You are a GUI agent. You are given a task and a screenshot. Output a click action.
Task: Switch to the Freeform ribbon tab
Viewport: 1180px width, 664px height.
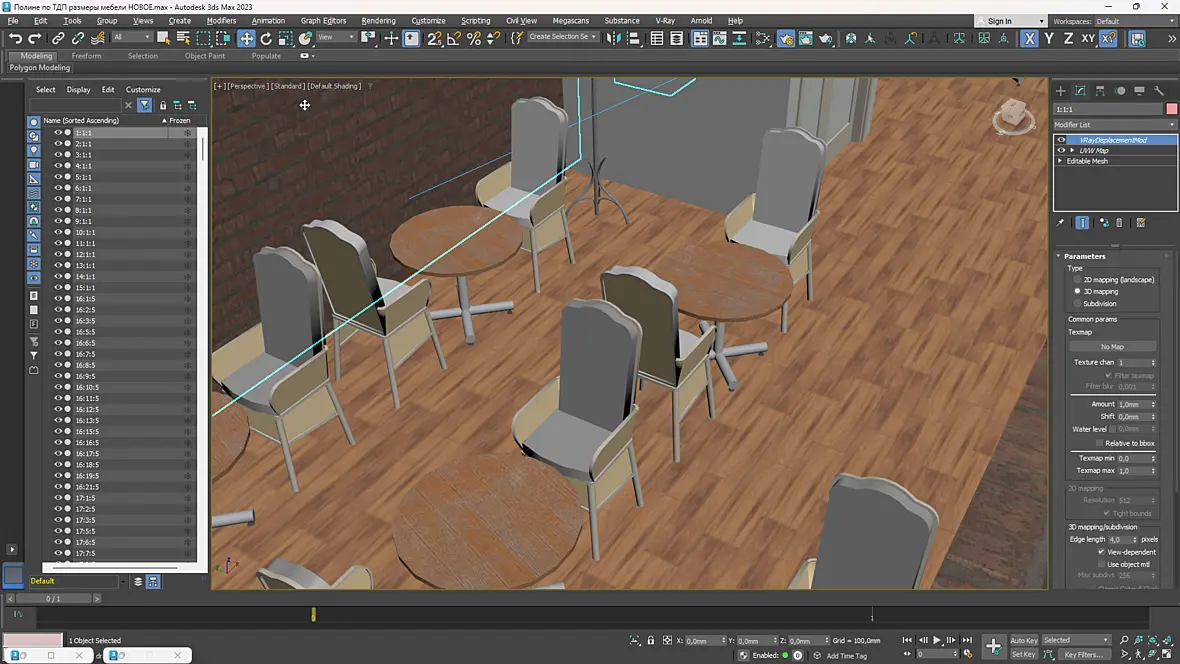87,56
